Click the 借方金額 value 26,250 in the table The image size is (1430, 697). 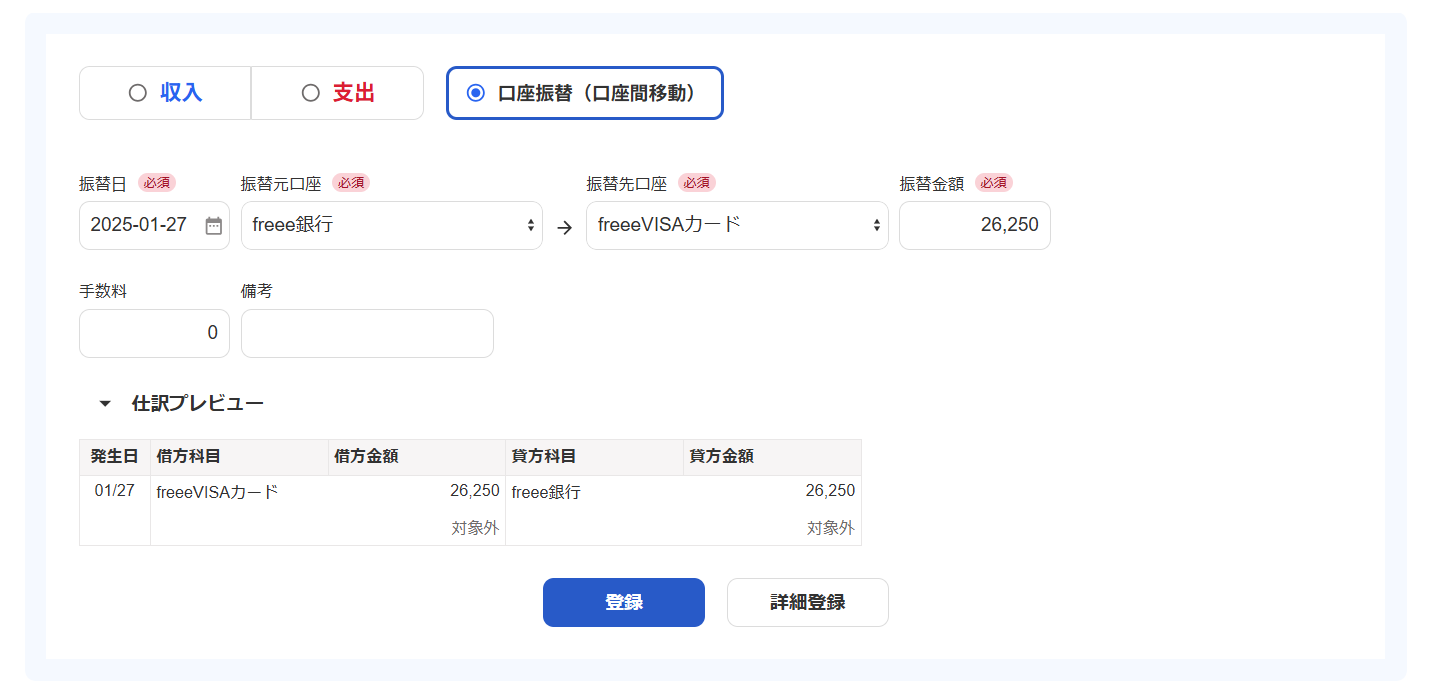click(x=474, y=491)
